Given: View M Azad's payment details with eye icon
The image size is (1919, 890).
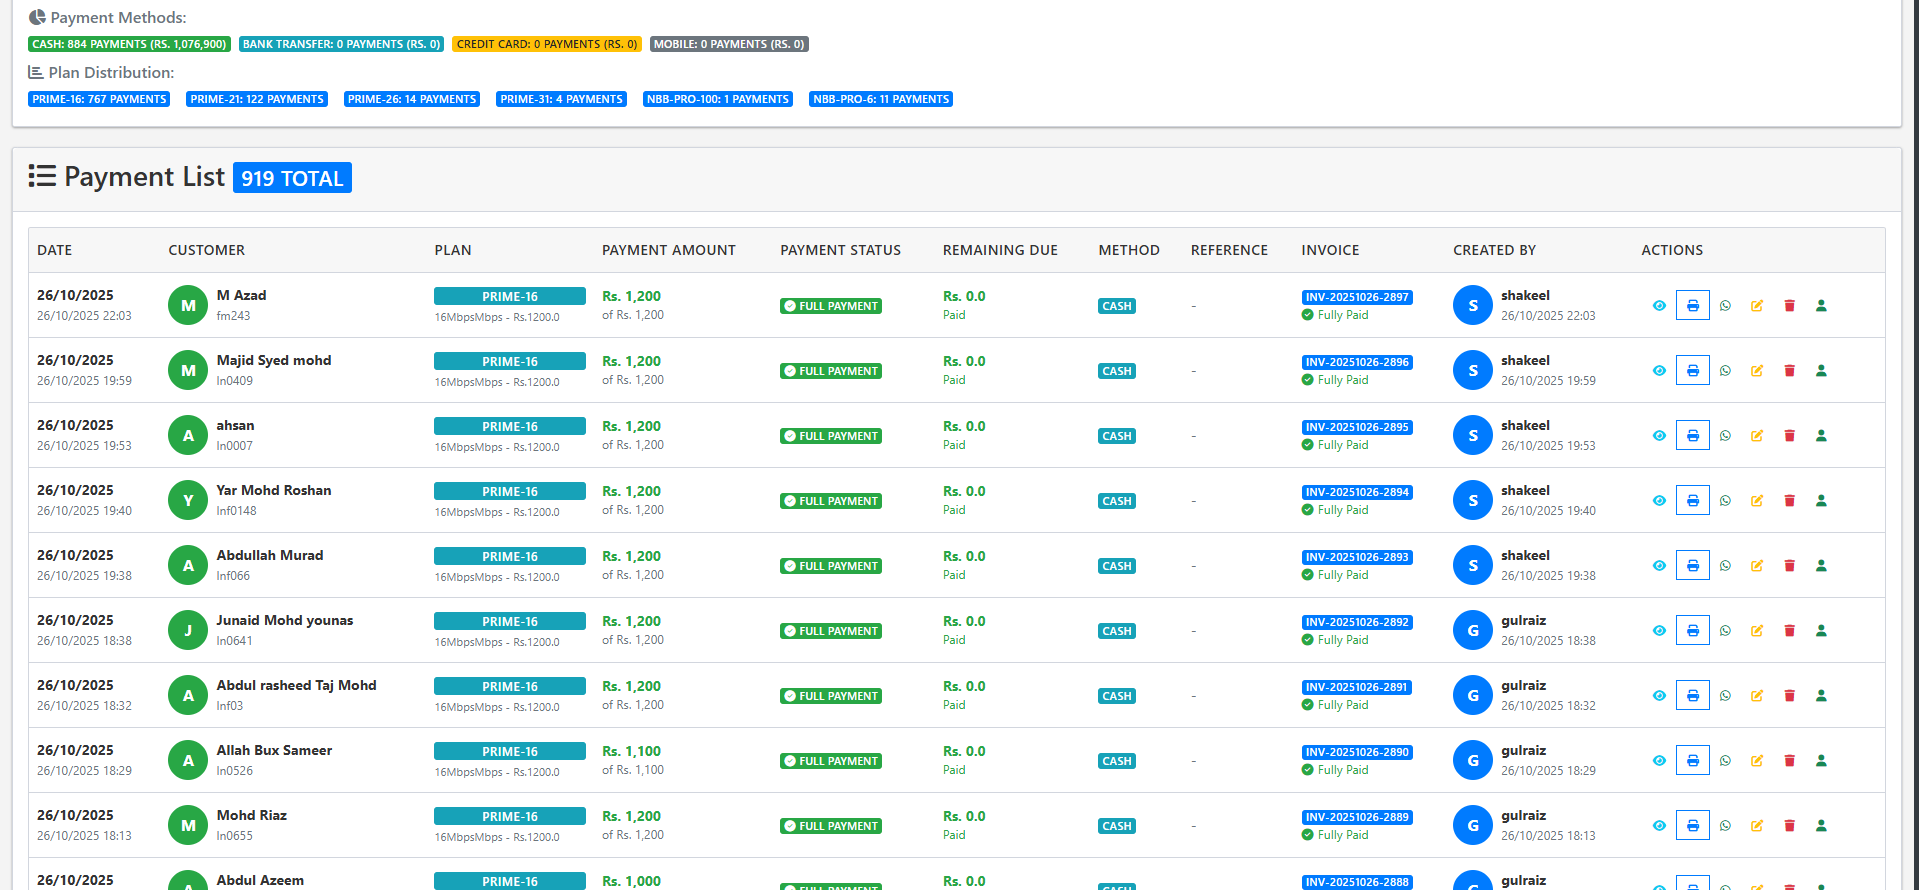Looking at the screenshot, I should click(x=1659, y=306).
